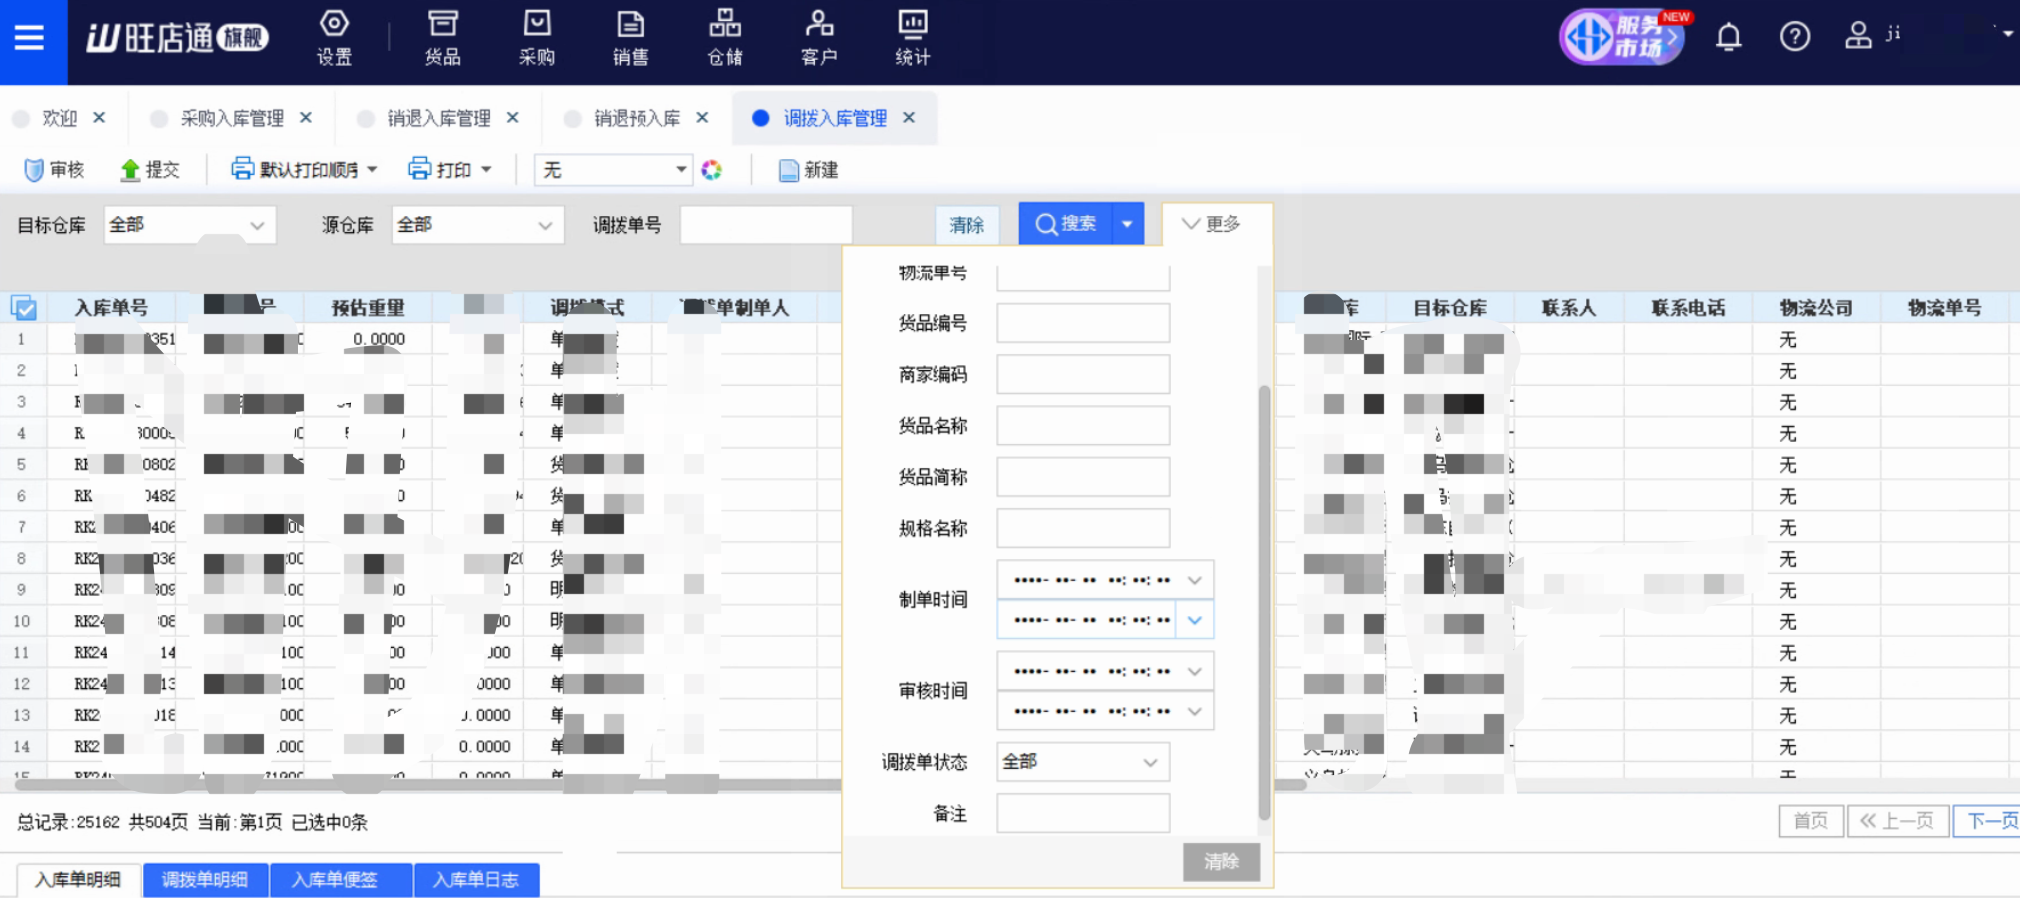The width and height of the screenshot is (2020, 898).
Task: Expand the 源仓库 dropdown
Action: click(x=477, y=225)
